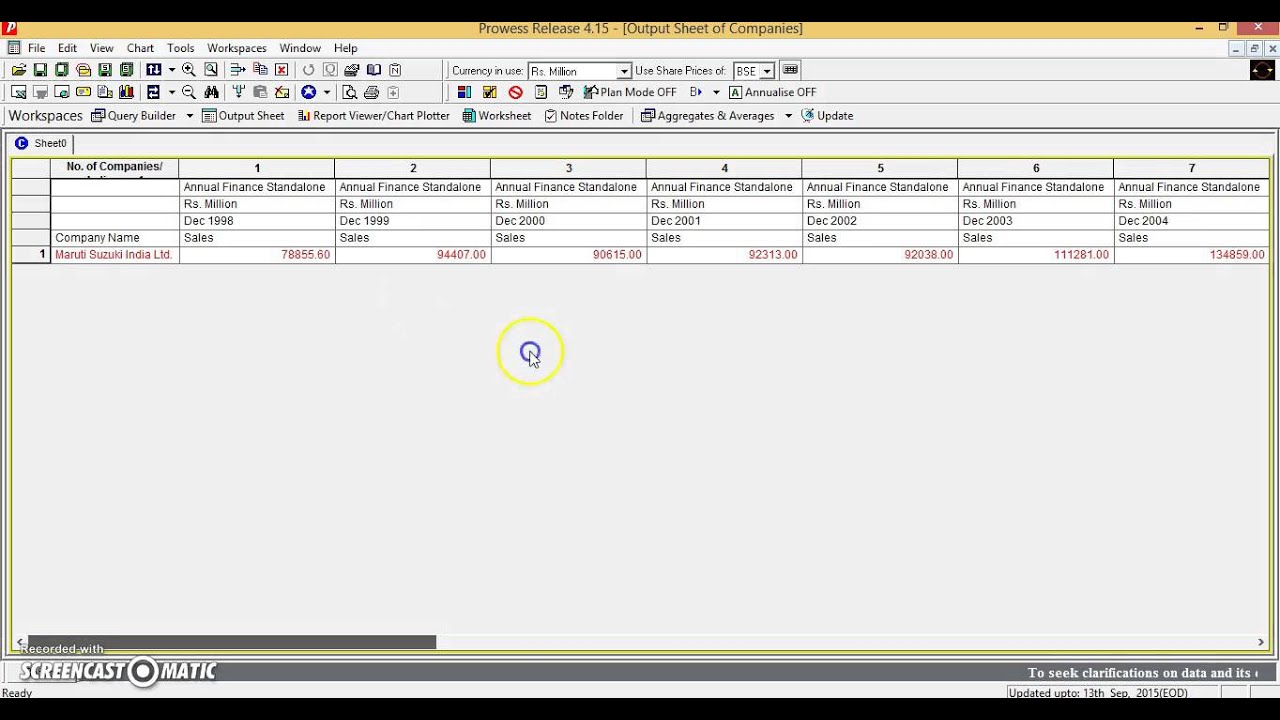This screenshot has height=720, width=1280.
Task: Open Report Viewer/Chart Plotter
Action: click(x=373, y=116)
